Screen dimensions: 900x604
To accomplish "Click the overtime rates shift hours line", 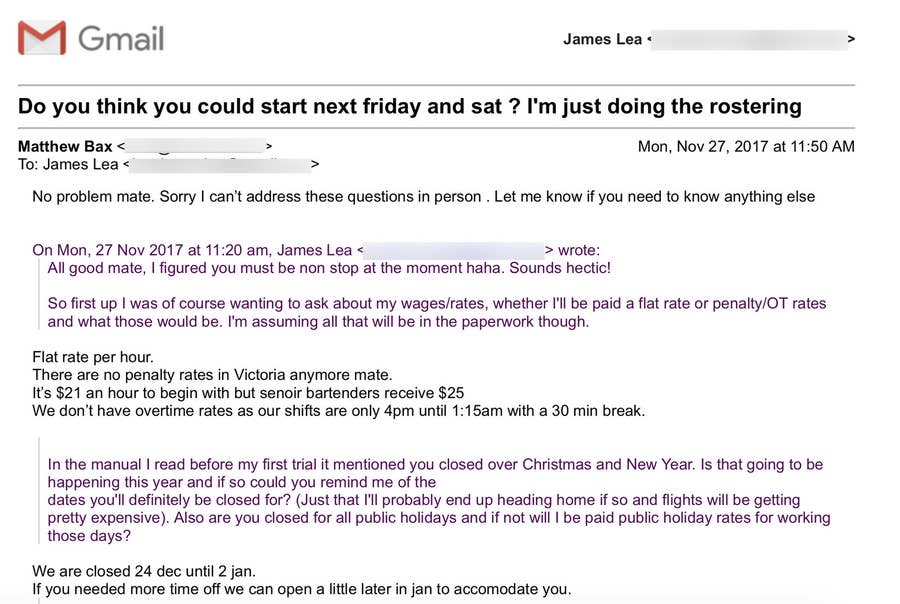I will (339, 411).
